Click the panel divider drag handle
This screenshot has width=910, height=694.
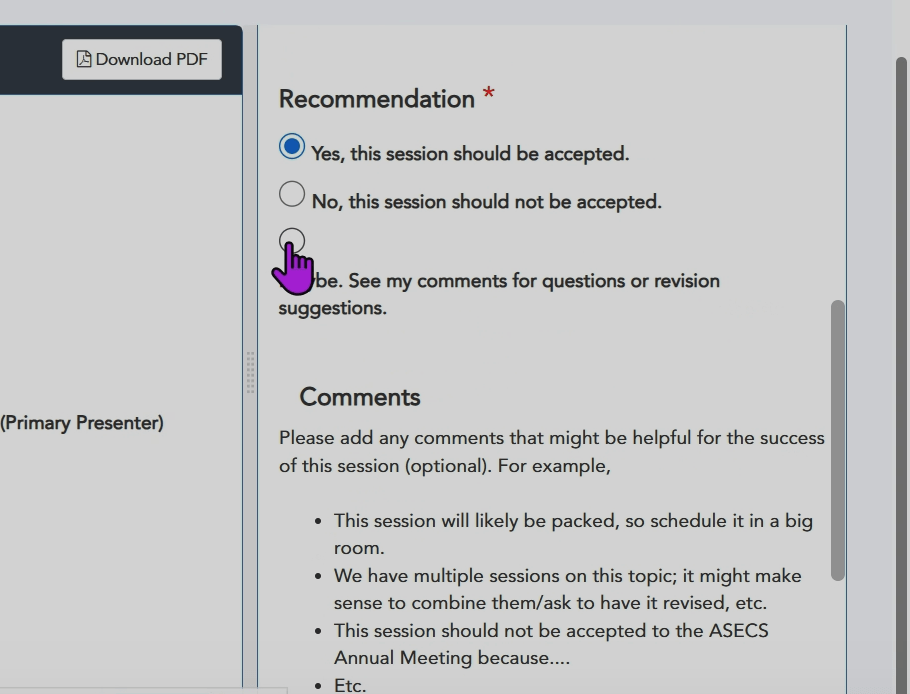click(x=250, y=372)
